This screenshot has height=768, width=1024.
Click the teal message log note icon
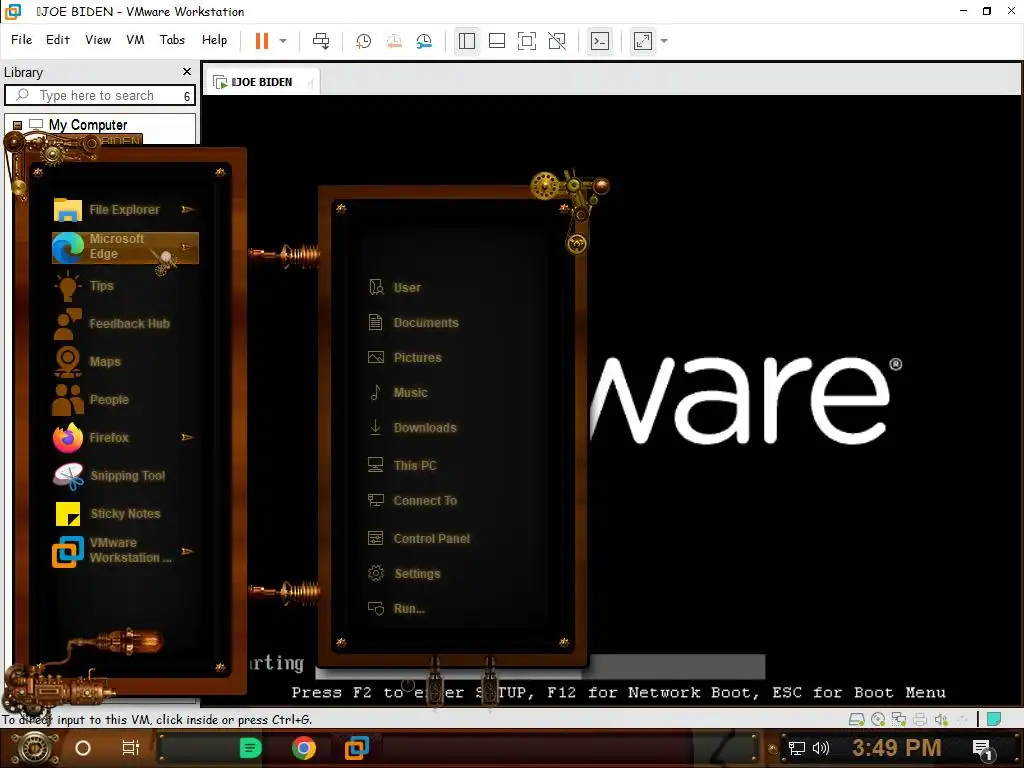pos(993,719)
